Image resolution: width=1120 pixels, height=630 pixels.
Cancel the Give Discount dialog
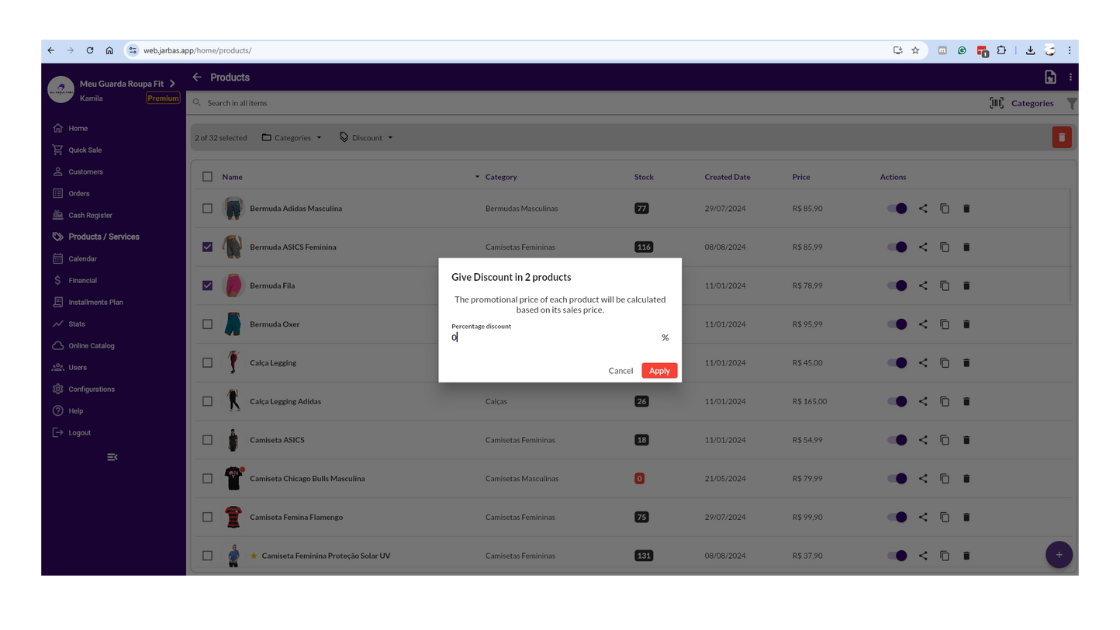pyautogui.click(x=620, y=371)
